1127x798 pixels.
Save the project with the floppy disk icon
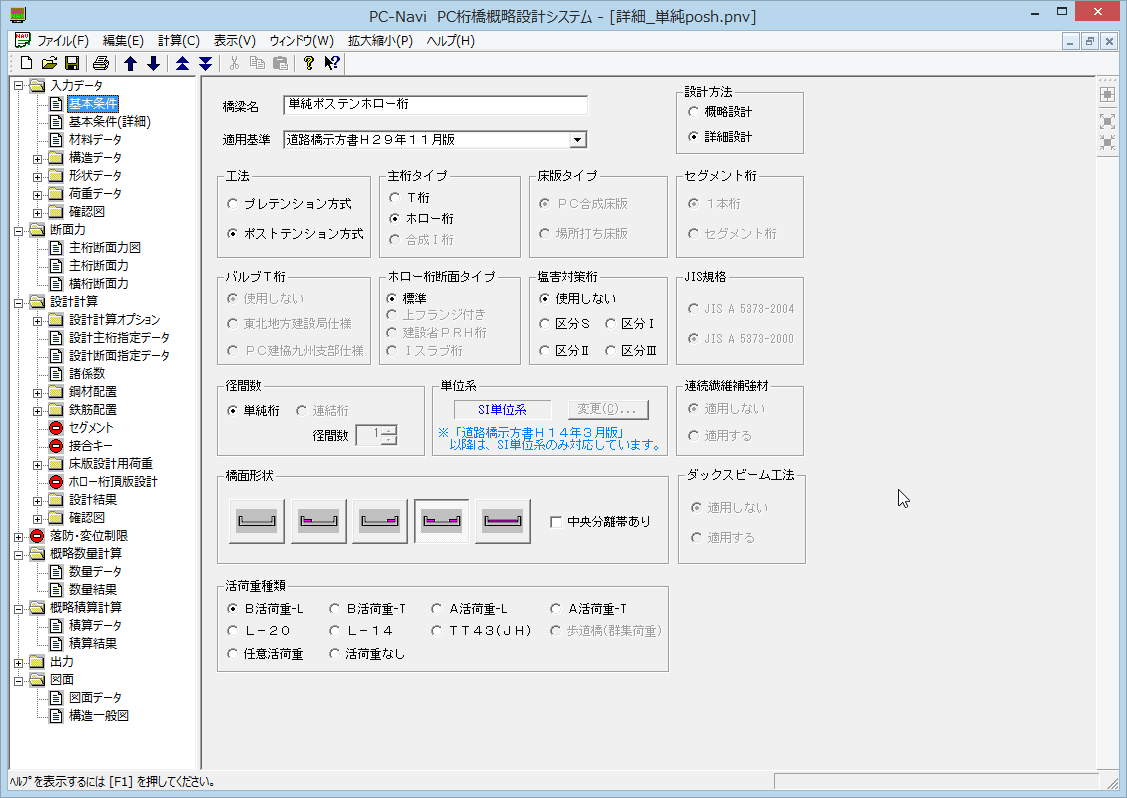point(71,63)
